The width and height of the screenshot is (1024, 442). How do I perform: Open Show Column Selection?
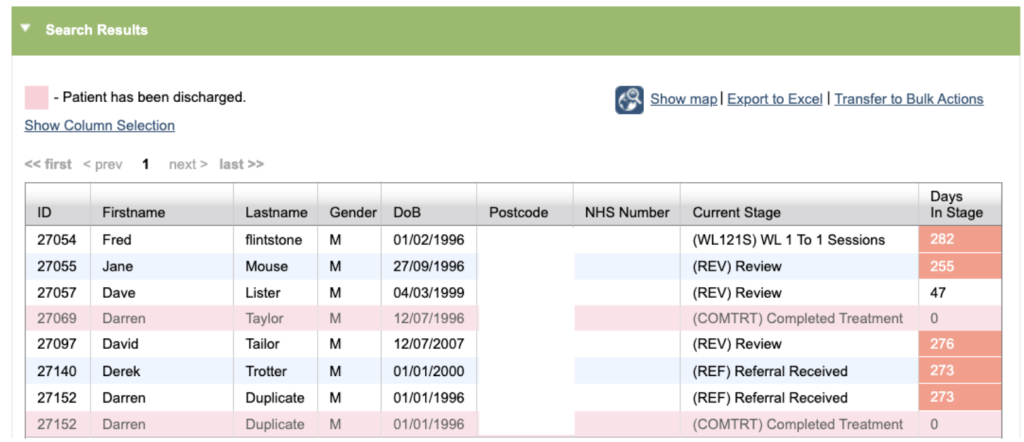click(99, 125)
